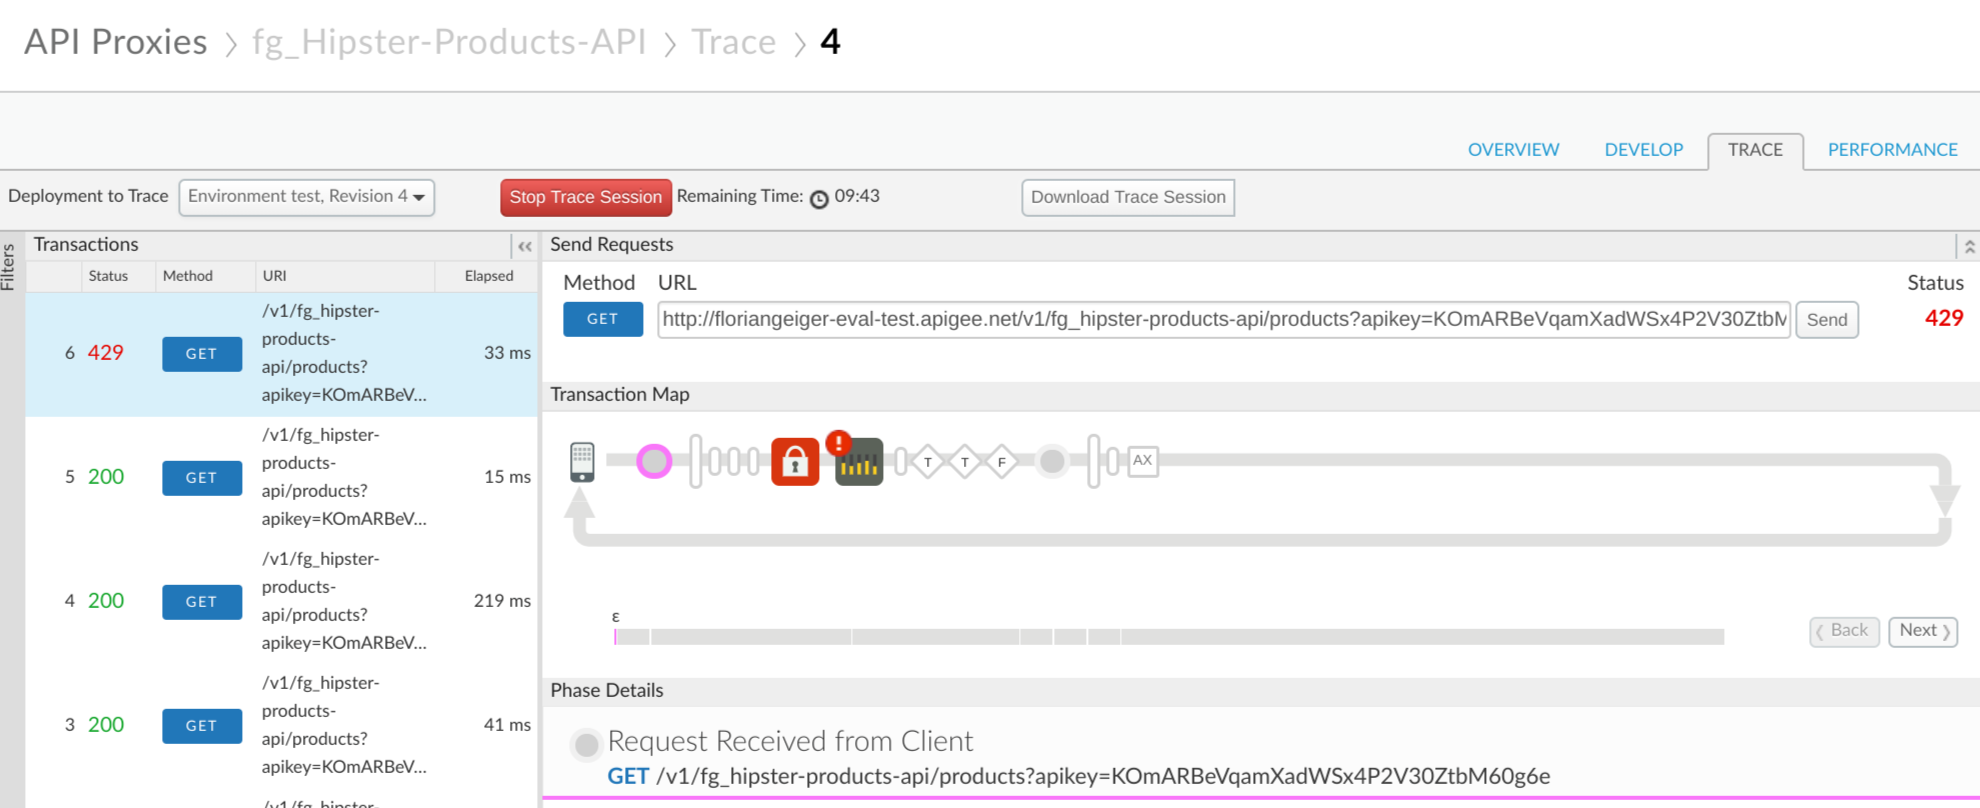The height and width of the screenshot is (808, 1980).
Task: Collapse the Transactions panel with double chevron
Action: [525, 246]
